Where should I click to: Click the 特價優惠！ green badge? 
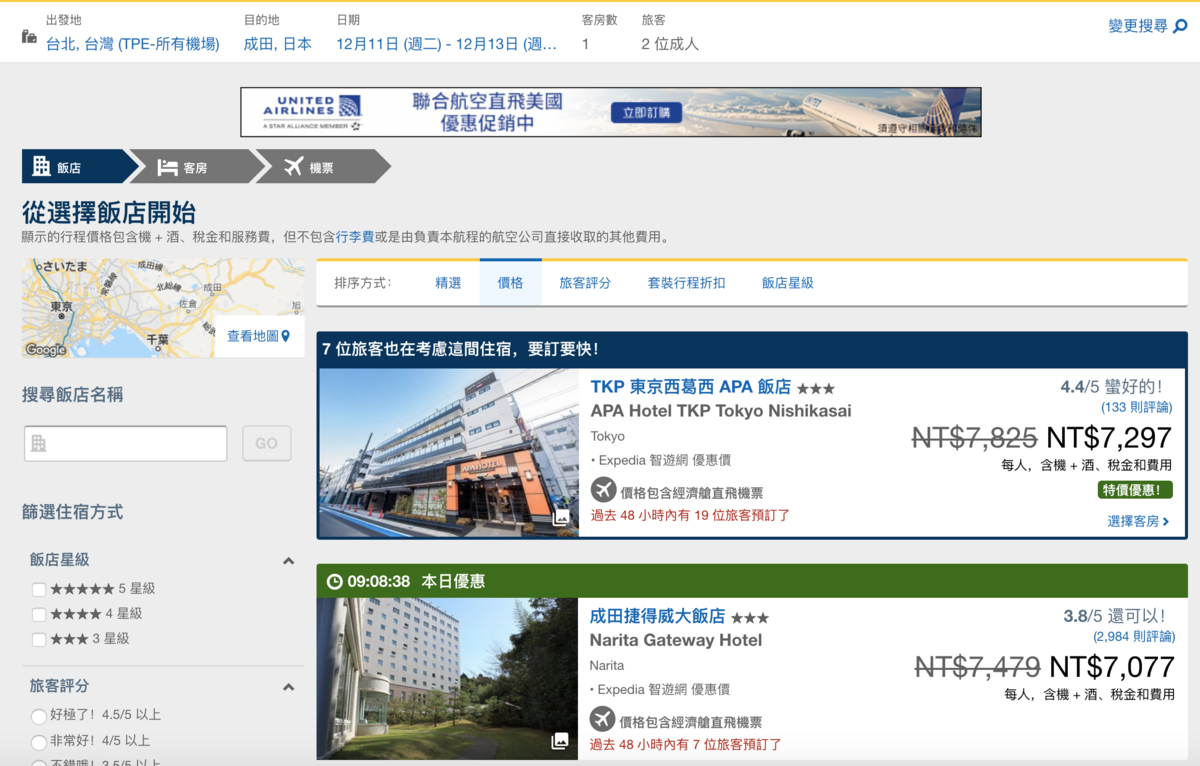pyautogui.click(x=1135, y=490)
